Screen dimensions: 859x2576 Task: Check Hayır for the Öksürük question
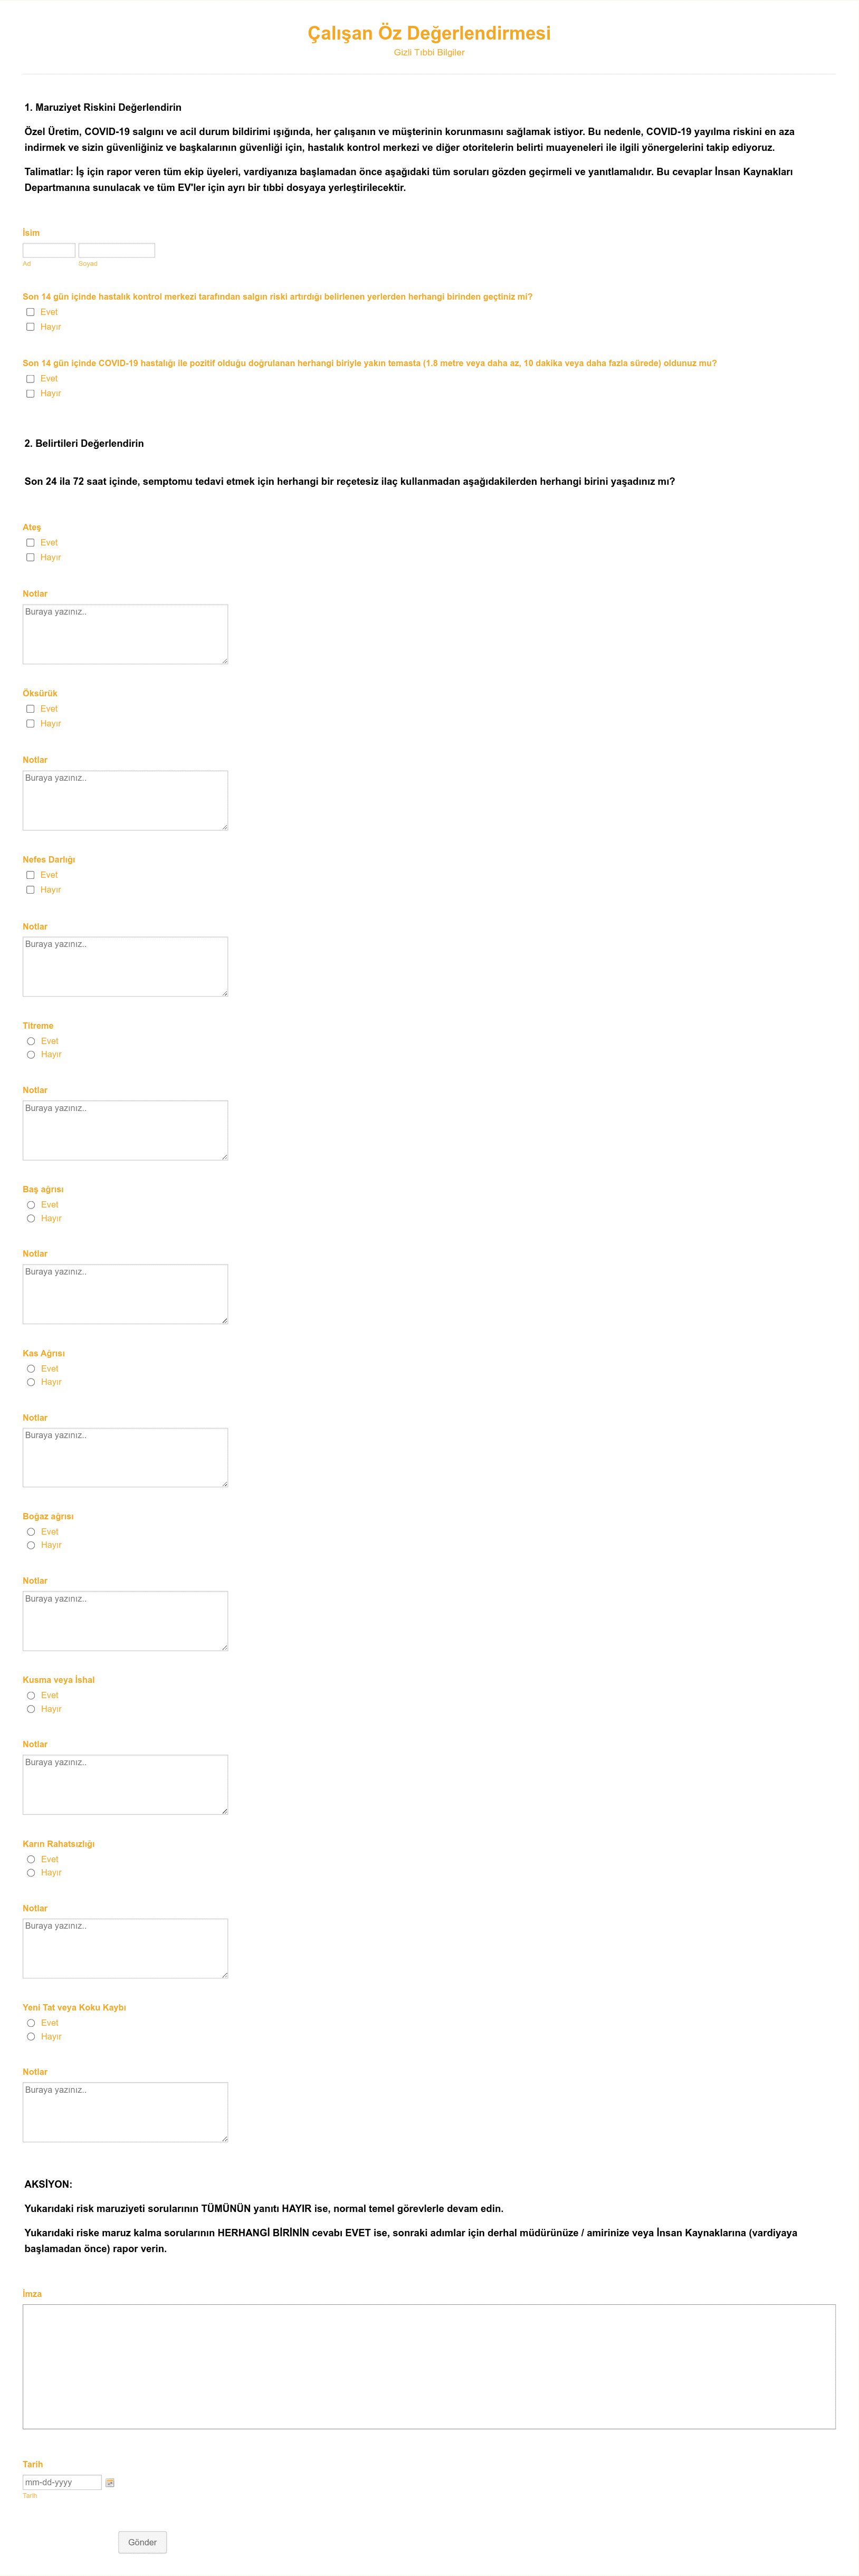coord(30,724)
